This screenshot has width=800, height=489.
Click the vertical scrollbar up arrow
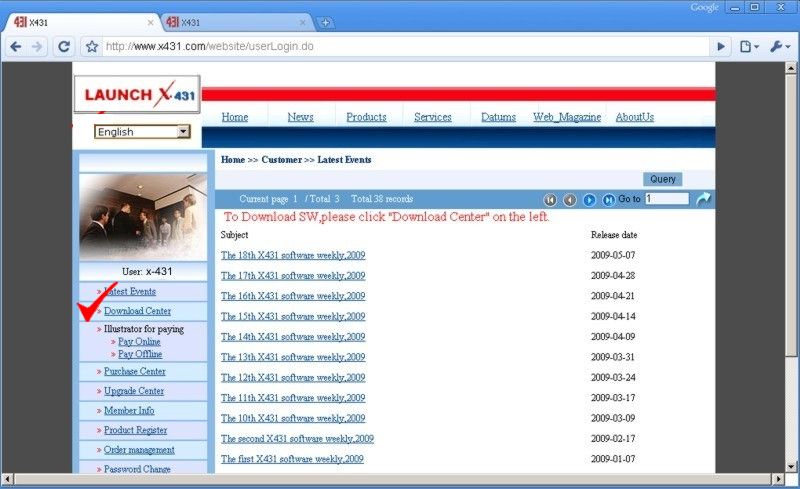coord(791,68)
